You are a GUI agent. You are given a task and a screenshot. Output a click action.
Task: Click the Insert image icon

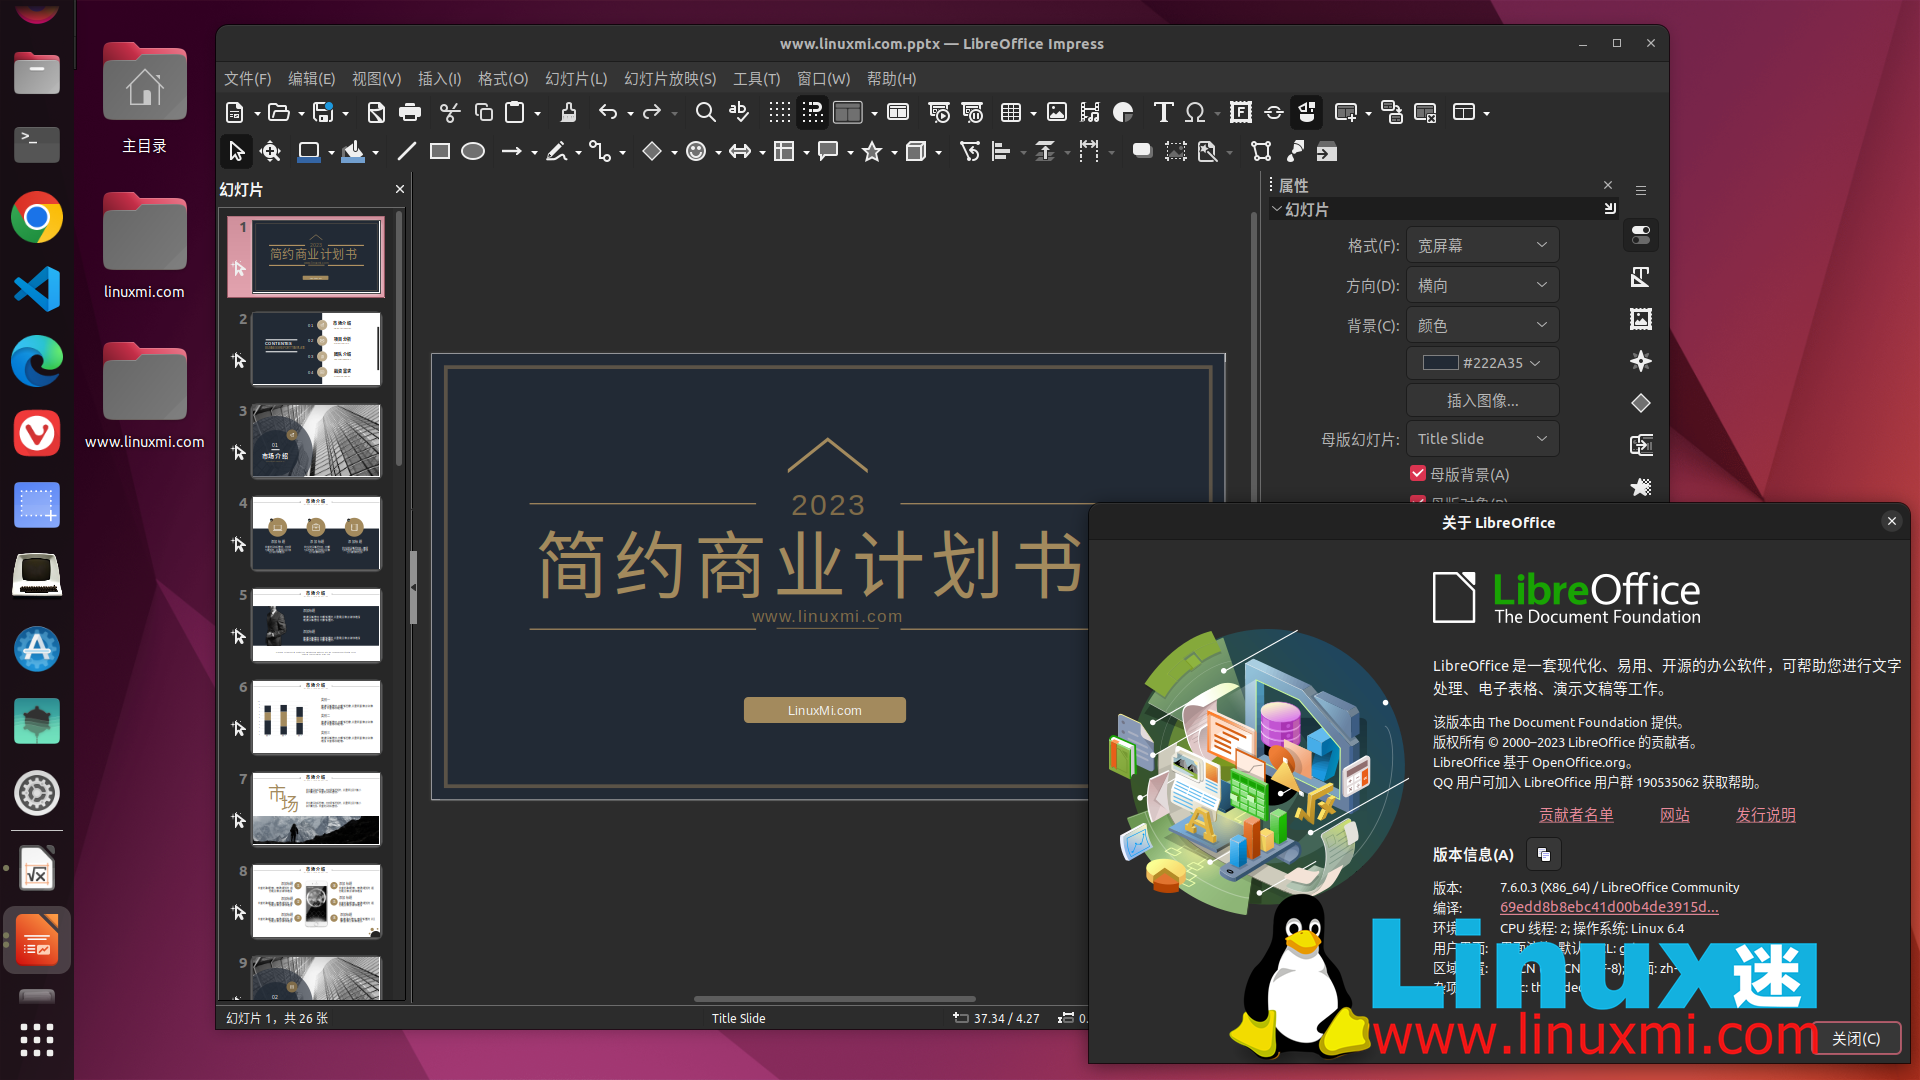(x=1057, y=112)
